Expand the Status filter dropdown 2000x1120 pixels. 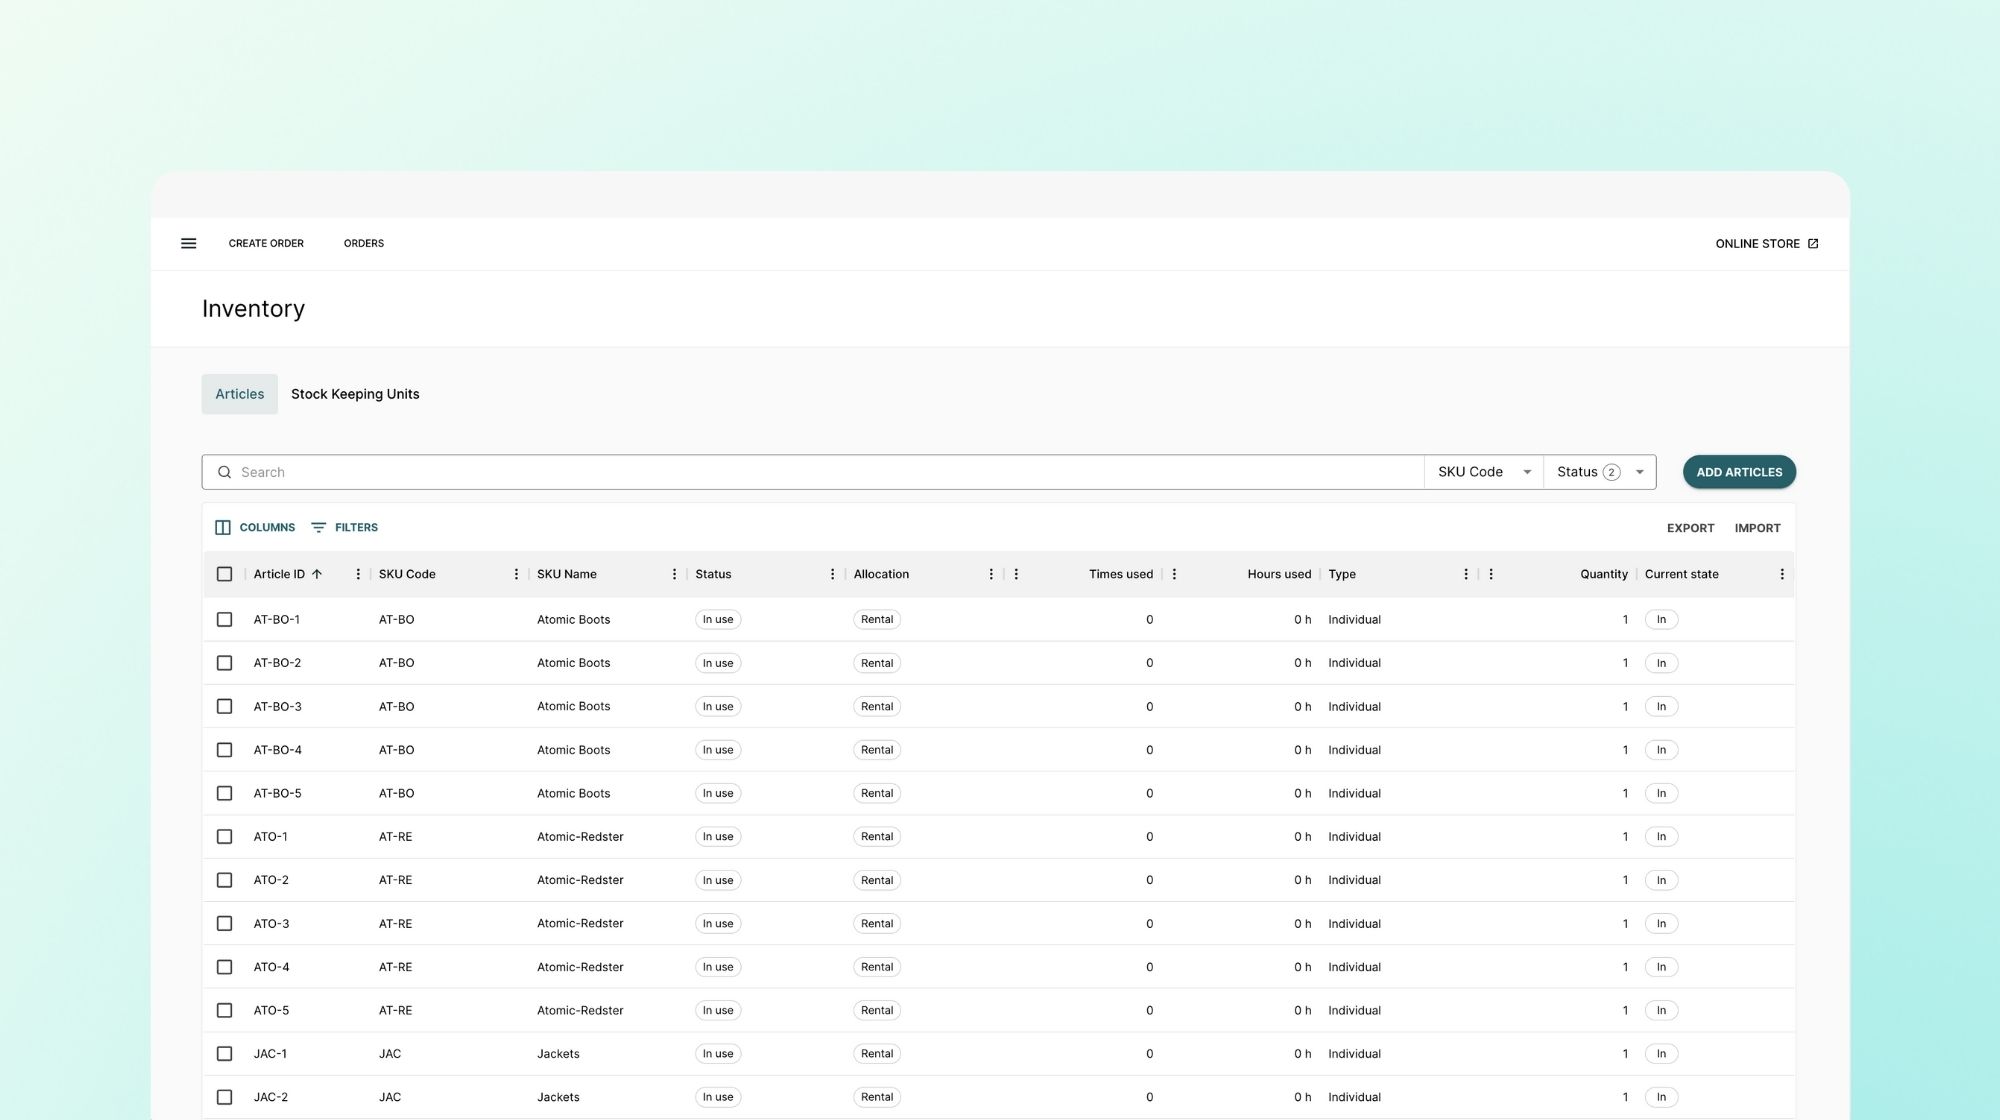click(x=1600, y=472)
